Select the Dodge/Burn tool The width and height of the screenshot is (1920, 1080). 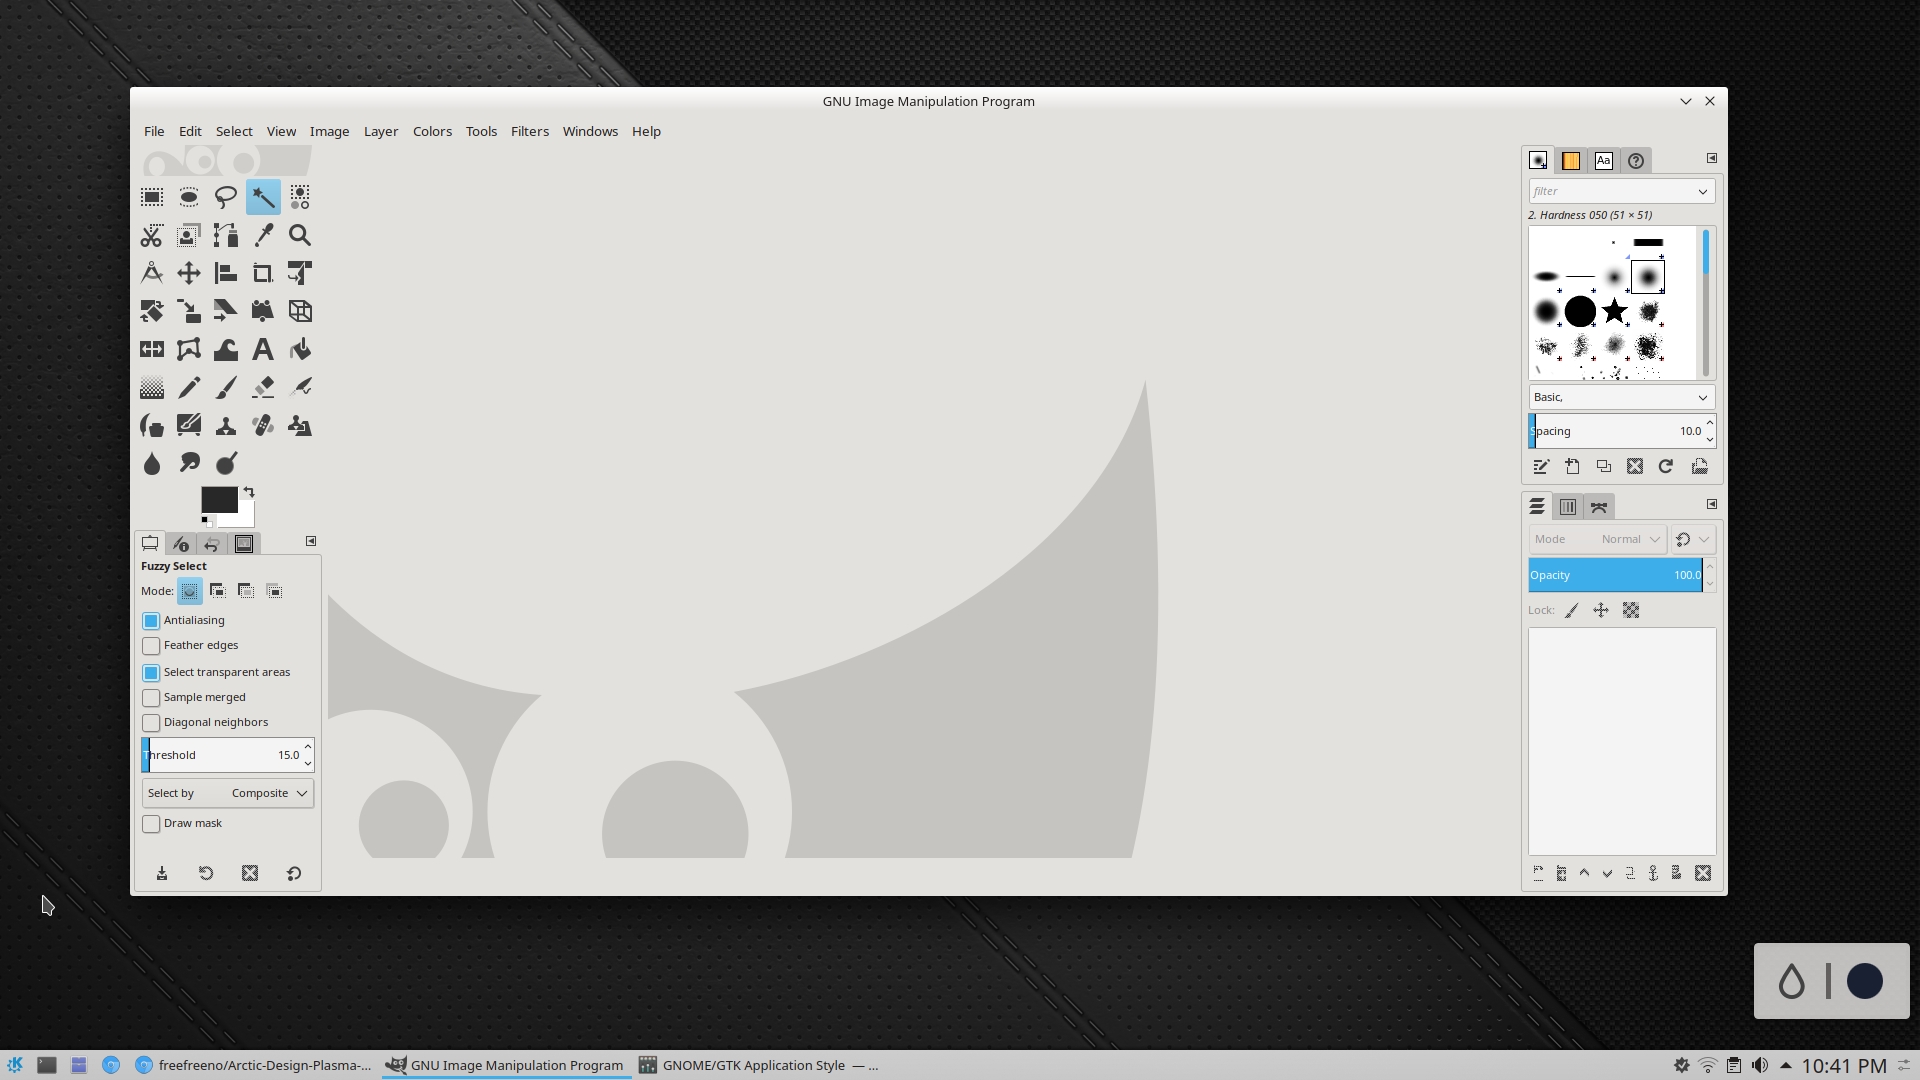pyautogui.click(x=226, y=463)
